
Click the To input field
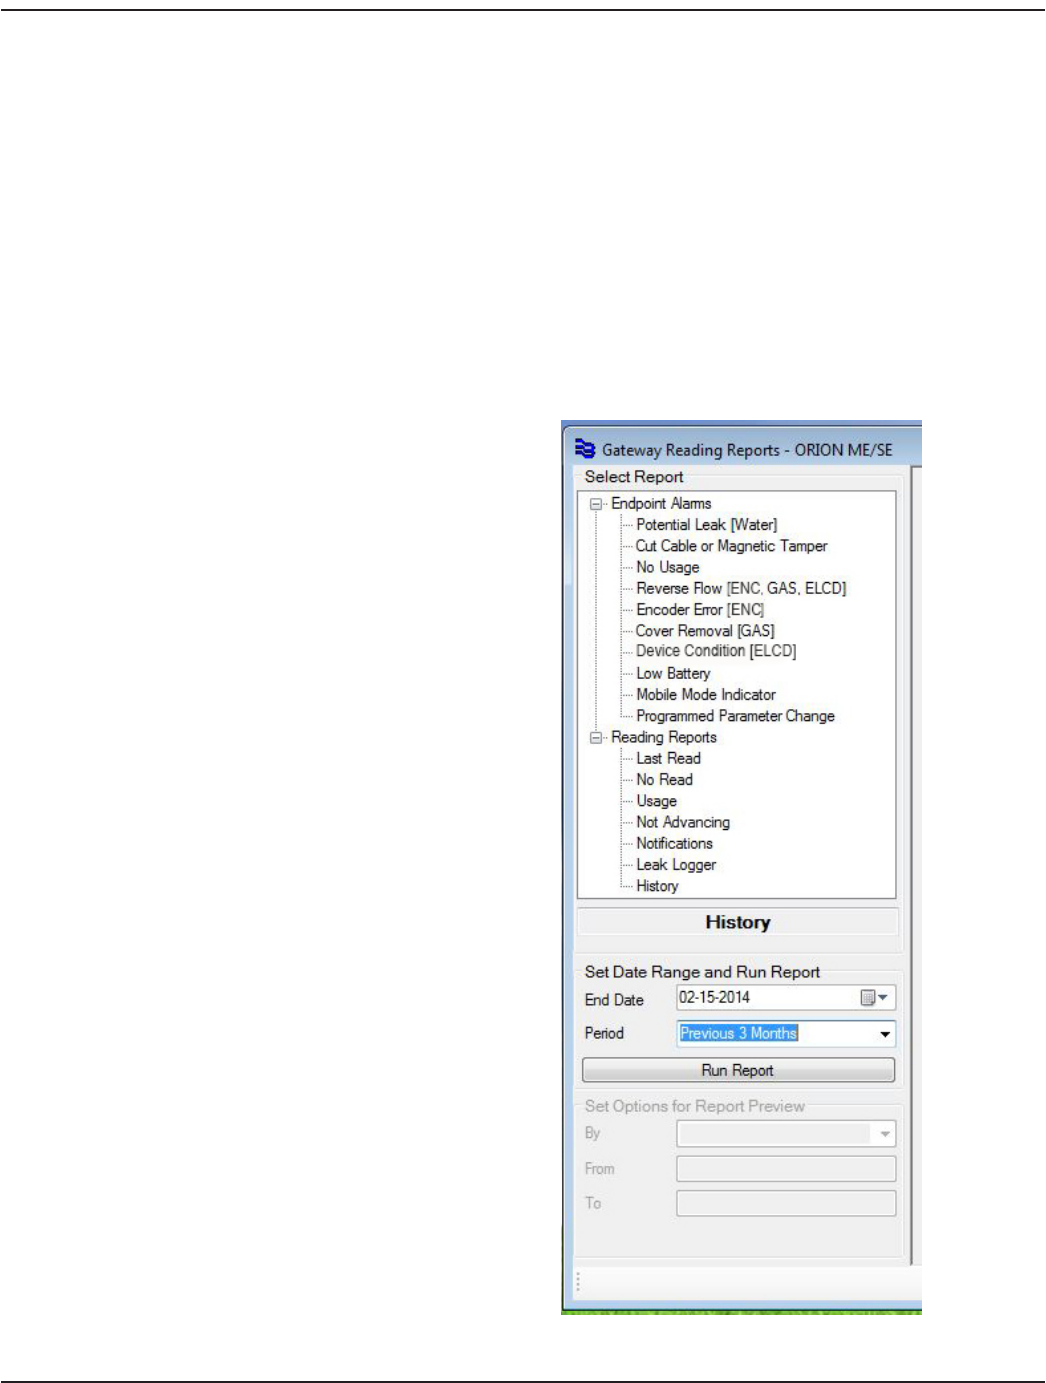click(x=786, y=1204)
